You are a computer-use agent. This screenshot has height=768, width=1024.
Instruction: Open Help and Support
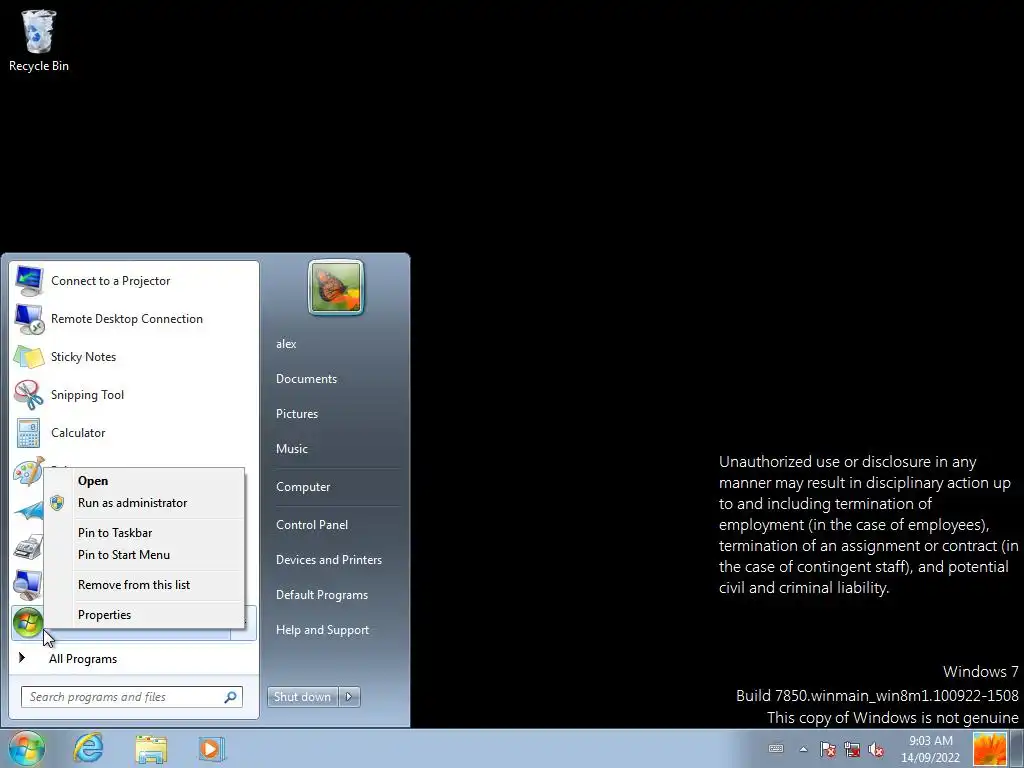pos(323,630)
